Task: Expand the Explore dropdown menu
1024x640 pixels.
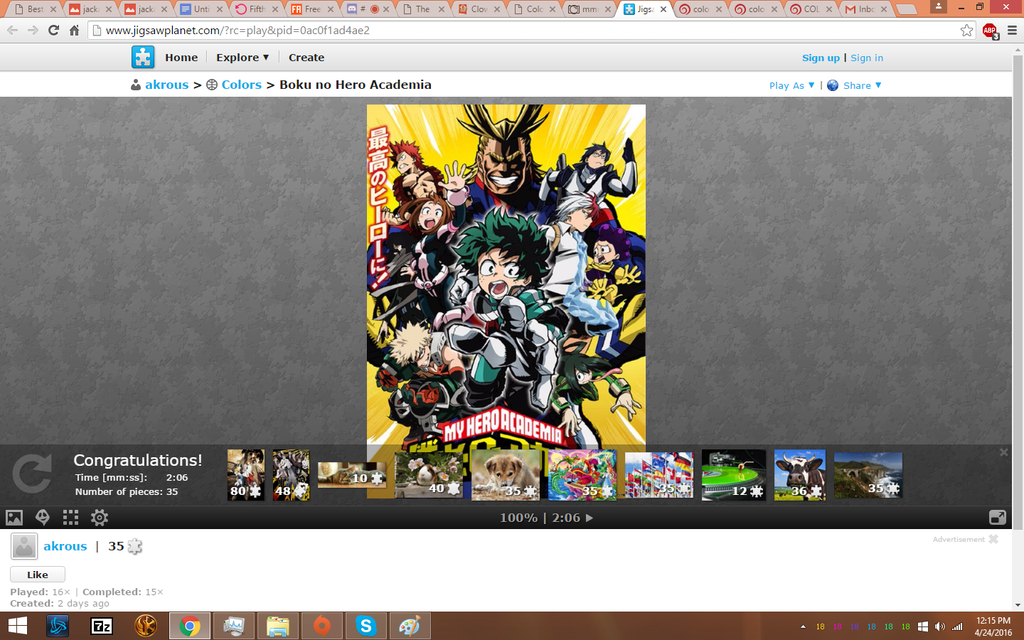Action: (x=242, y=57)
